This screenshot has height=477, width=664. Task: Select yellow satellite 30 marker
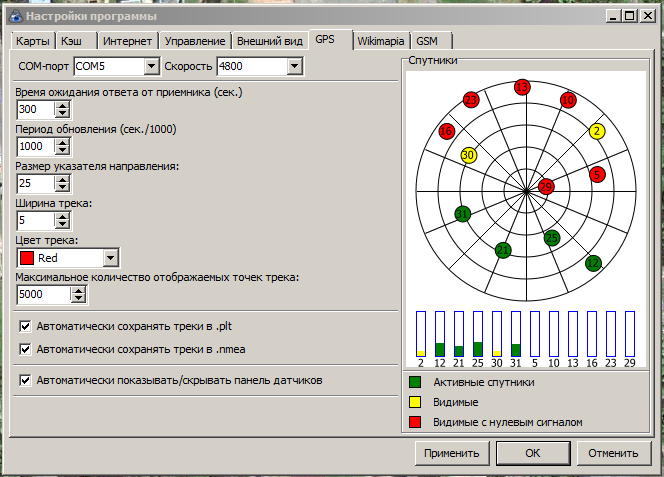[x=468, y=155]
